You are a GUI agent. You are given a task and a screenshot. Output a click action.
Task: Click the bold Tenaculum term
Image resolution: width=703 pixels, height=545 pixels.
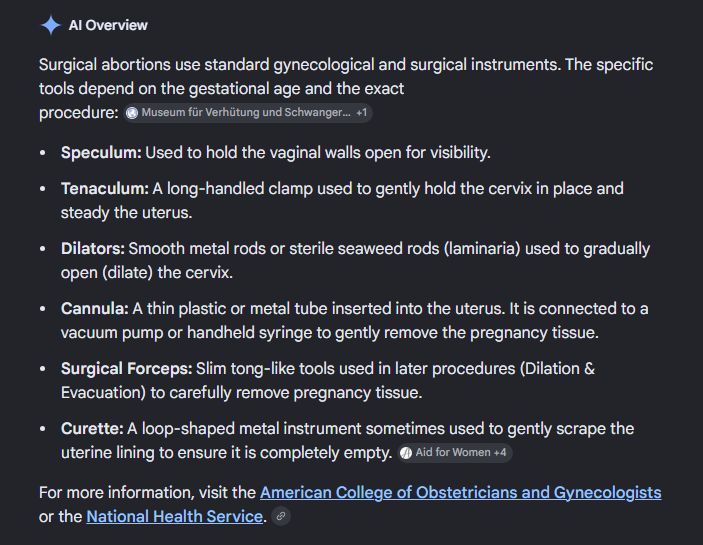click(x=105, y=189)
